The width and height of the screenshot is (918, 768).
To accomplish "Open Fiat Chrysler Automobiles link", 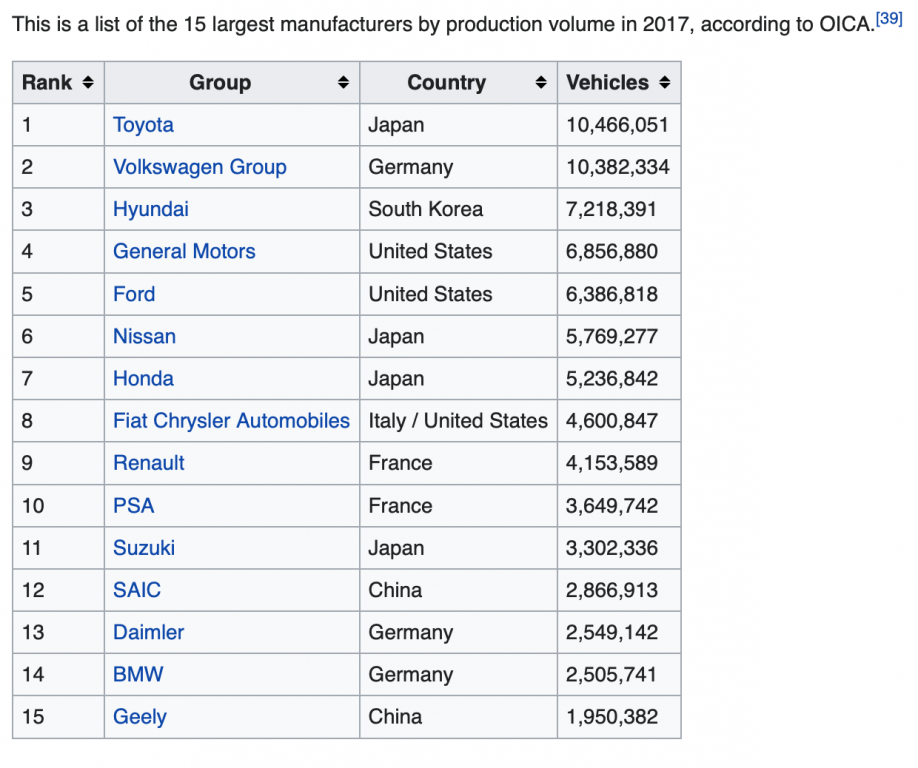I will coord(231,421).
